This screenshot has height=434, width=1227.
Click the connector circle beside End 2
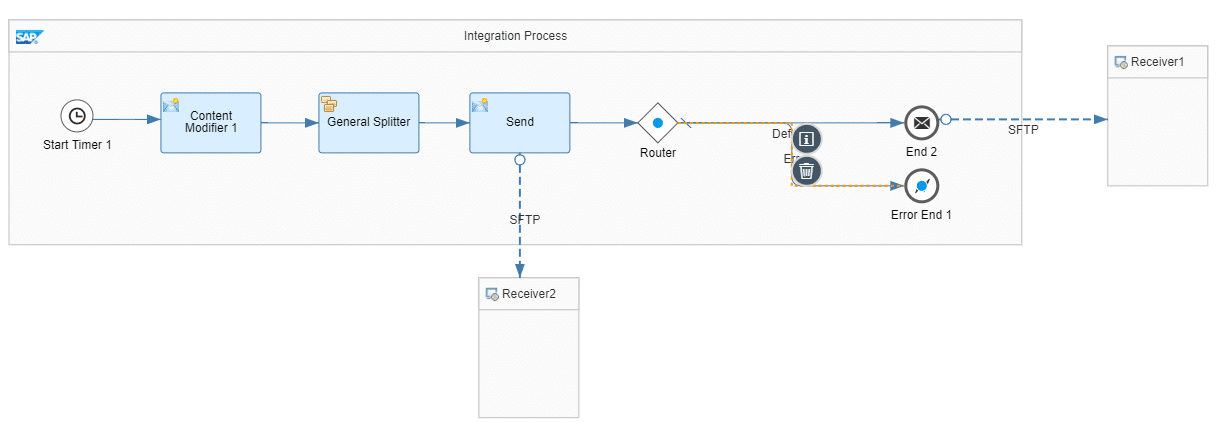click(x=945, y=119)
